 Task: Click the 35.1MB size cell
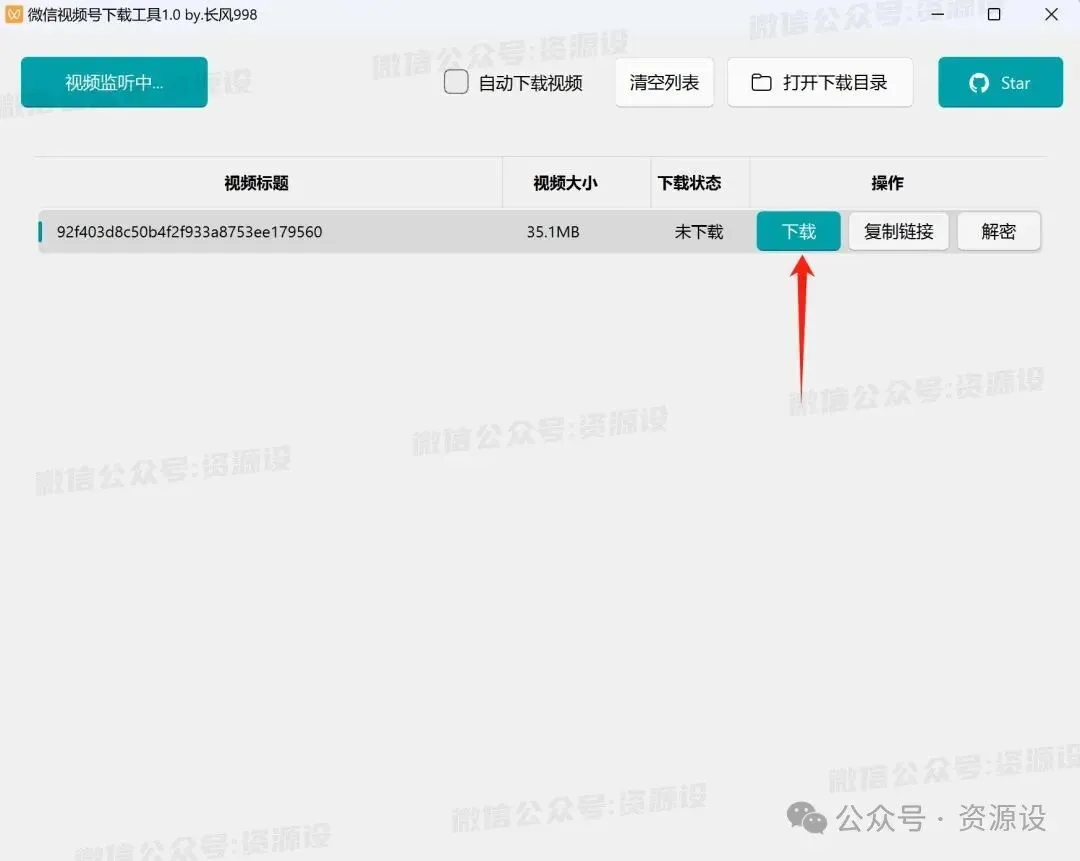point(553,232)
